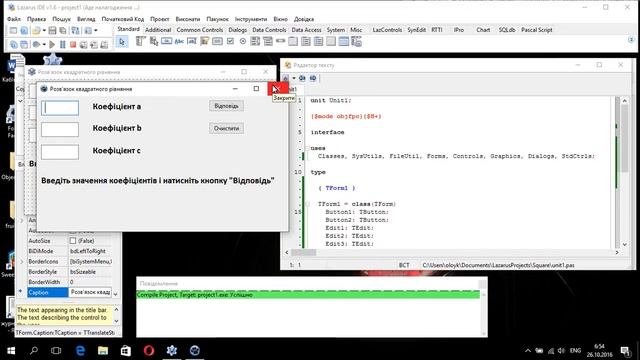This screenshot has height=360, width=640.
Task: Click the editor vertical scrollbar thumb
Action: coord(624,139)
